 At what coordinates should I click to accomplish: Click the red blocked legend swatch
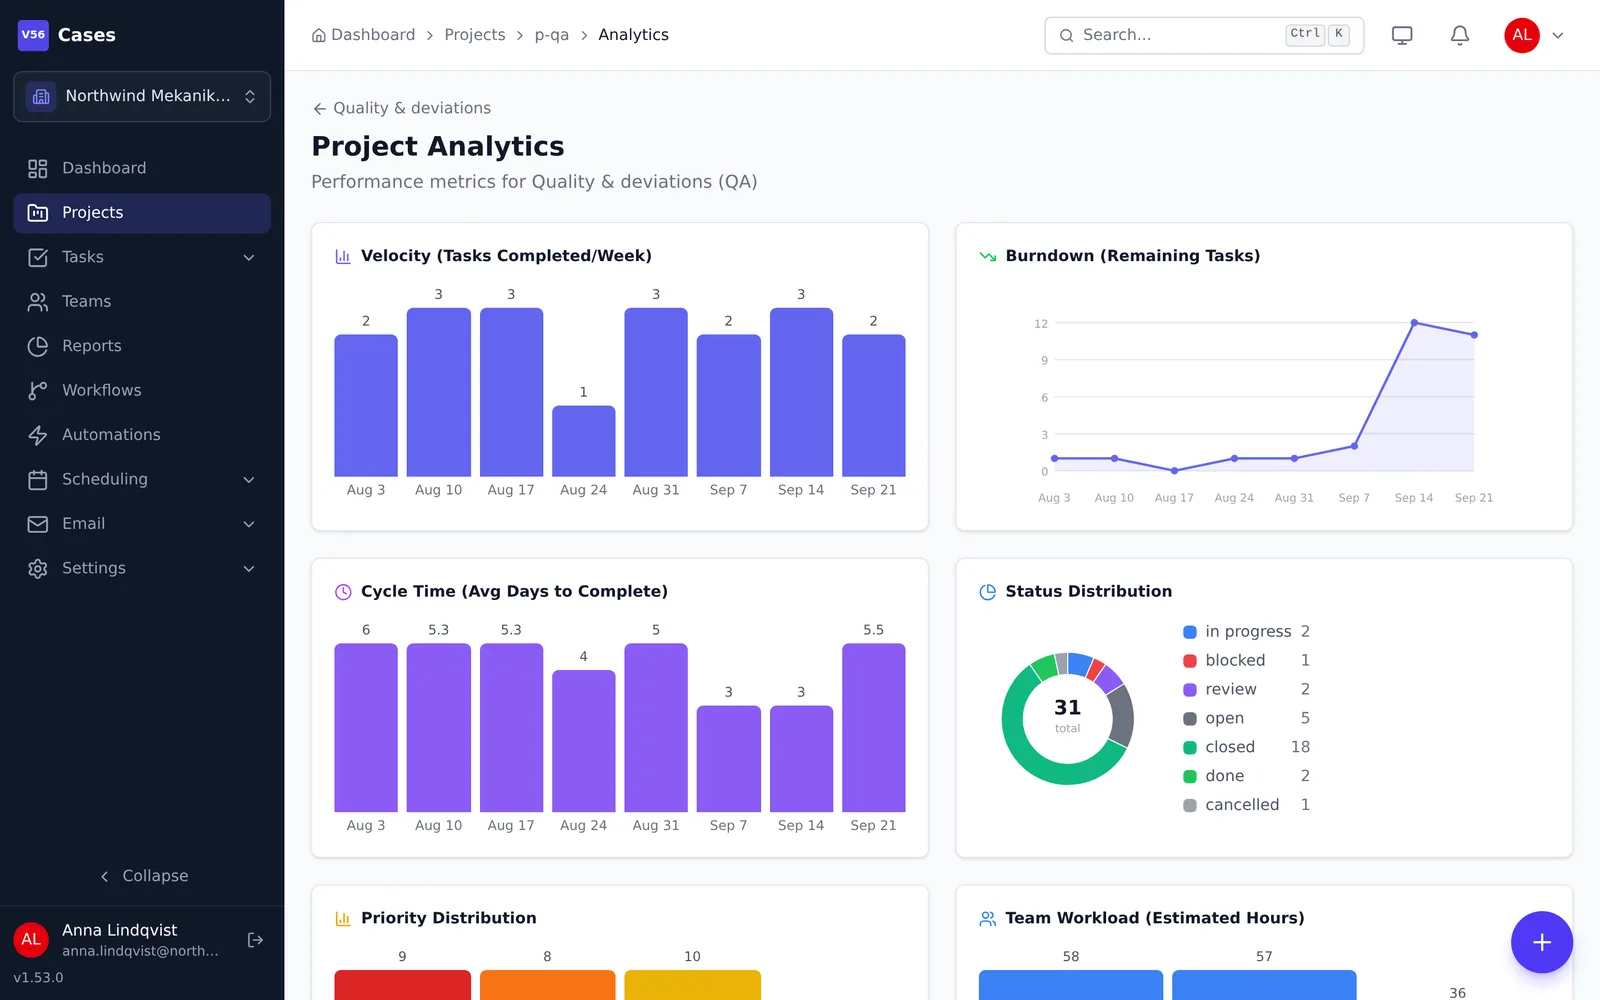[1190, 661]
